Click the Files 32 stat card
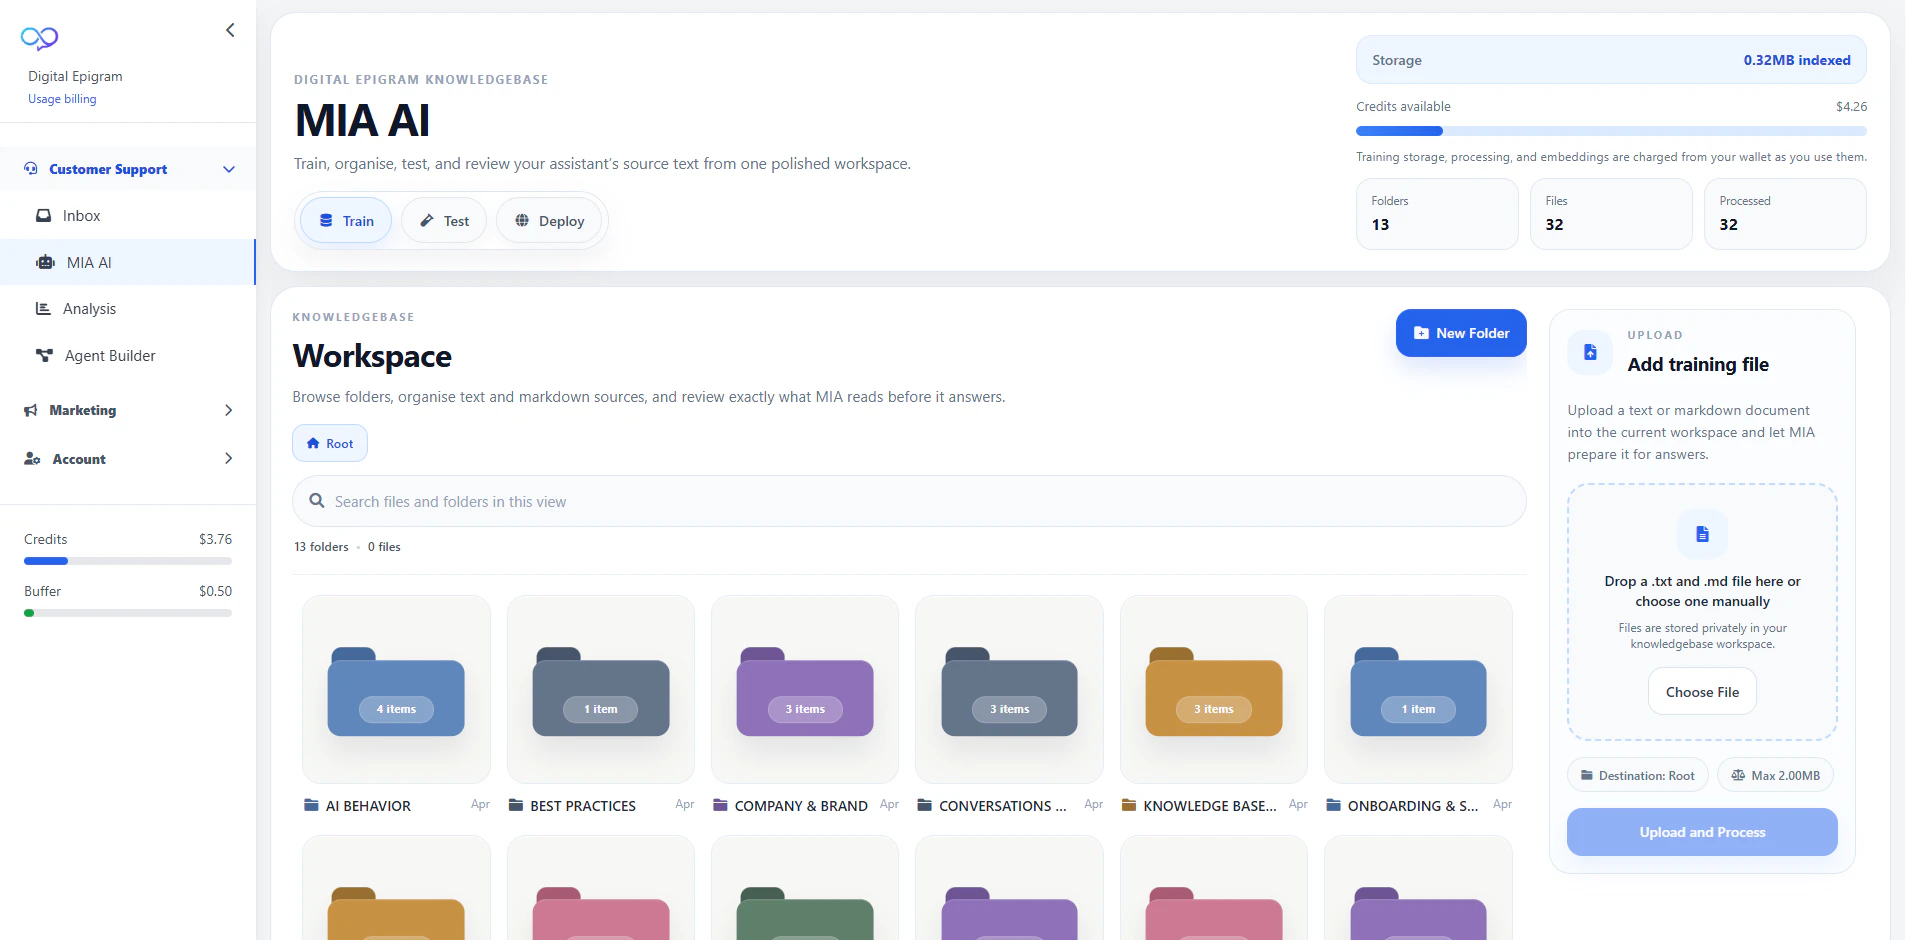This screenshot has height=940, width=1906. (1611, 214)
